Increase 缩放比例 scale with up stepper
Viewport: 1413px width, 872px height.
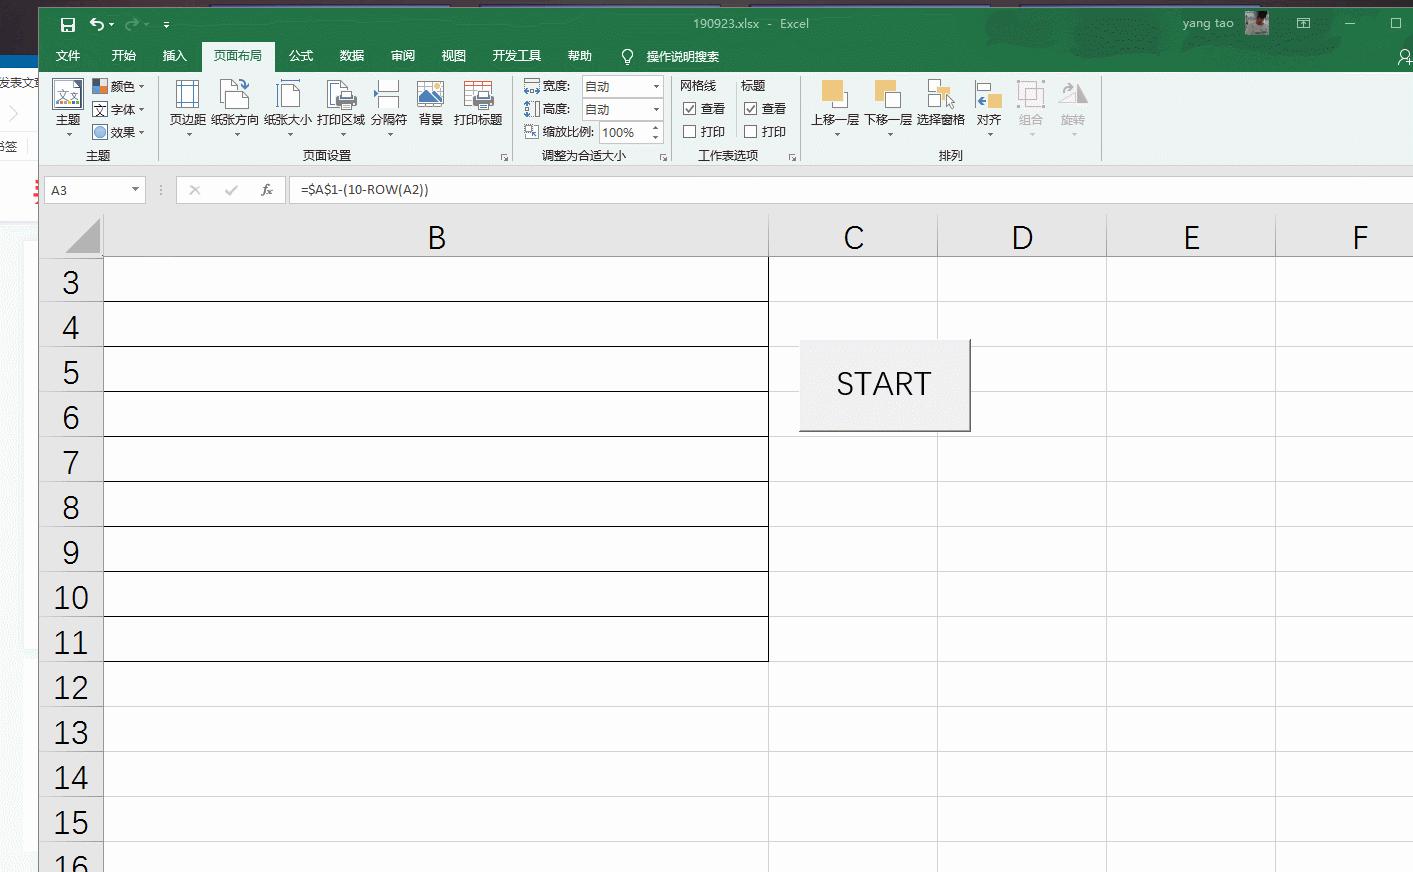coord(655,127)
